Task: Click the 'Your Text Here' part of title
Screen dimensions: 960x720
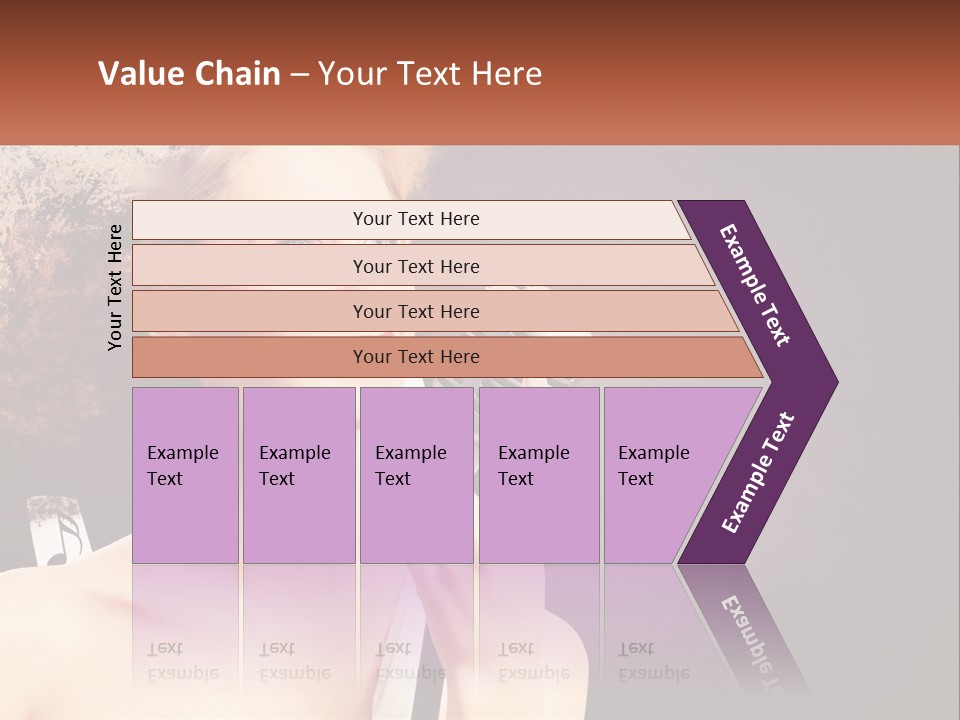Action: coord(430,74)
